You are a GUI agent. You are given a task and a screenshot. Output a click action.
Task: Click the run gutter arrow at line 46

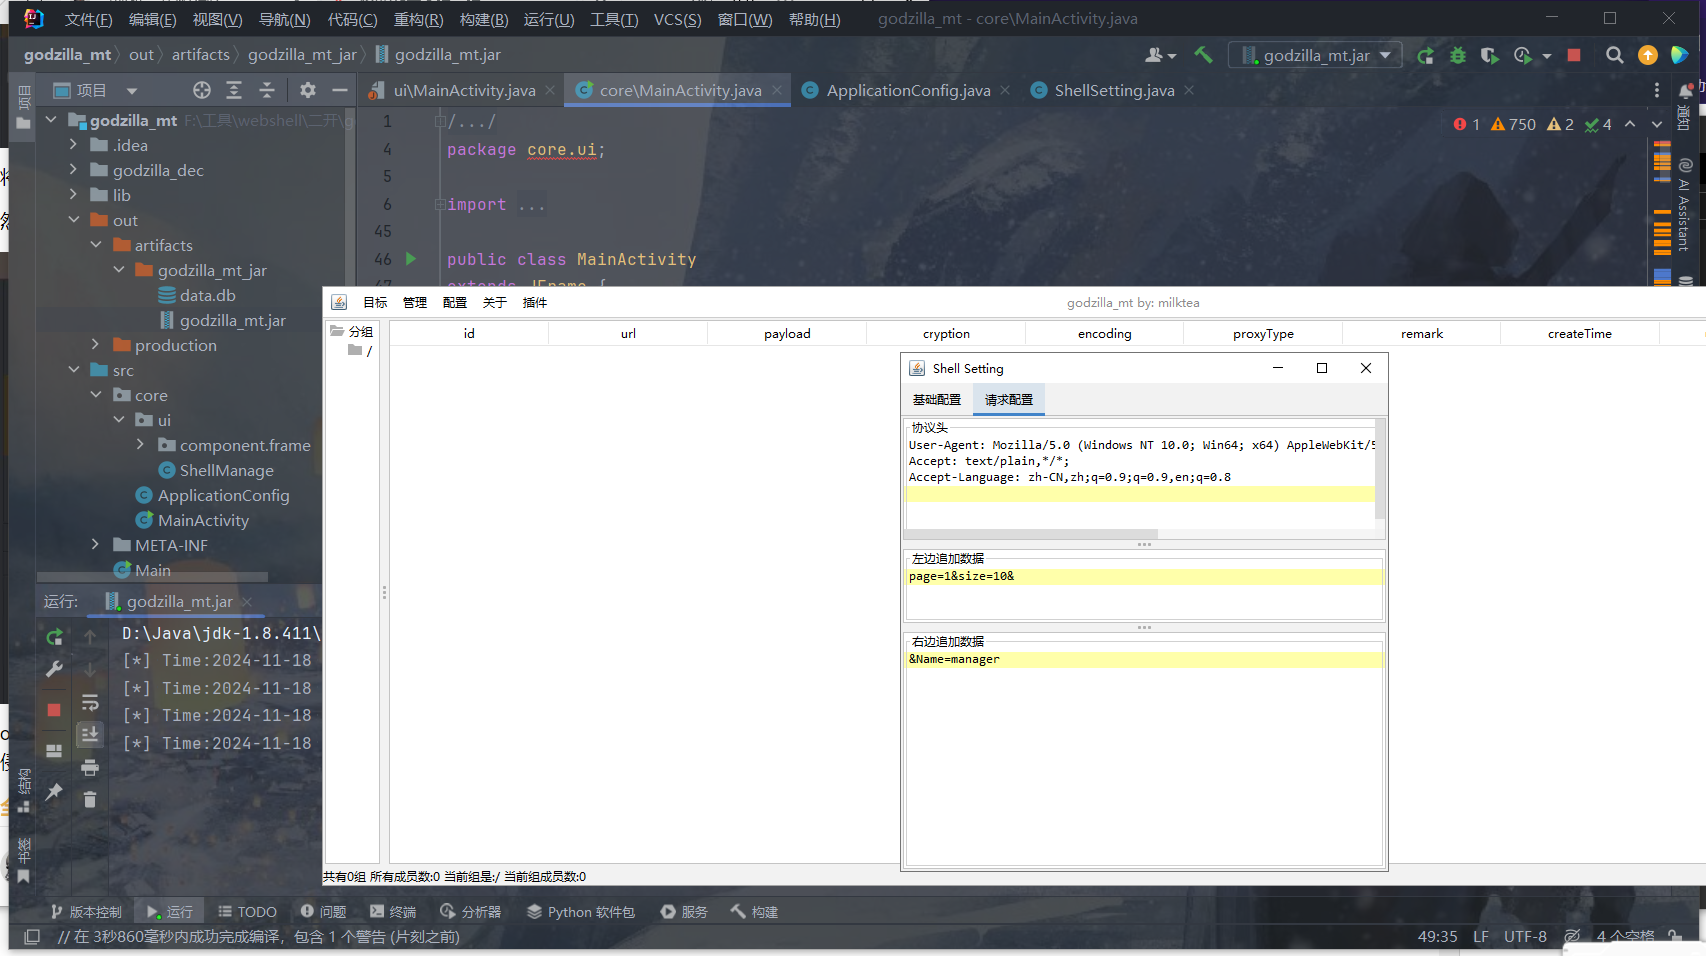click(x=411, y=259)
